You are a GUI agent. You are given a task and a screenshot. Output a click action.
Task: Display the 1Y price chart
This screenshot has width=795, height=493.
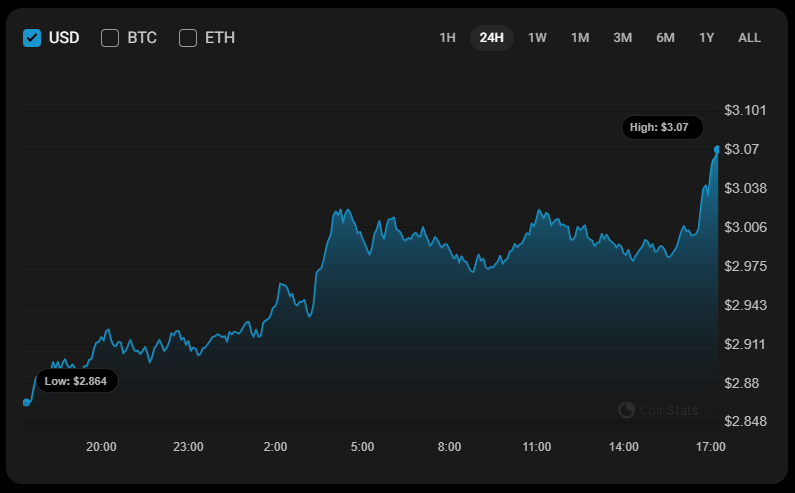pos(707,38)
